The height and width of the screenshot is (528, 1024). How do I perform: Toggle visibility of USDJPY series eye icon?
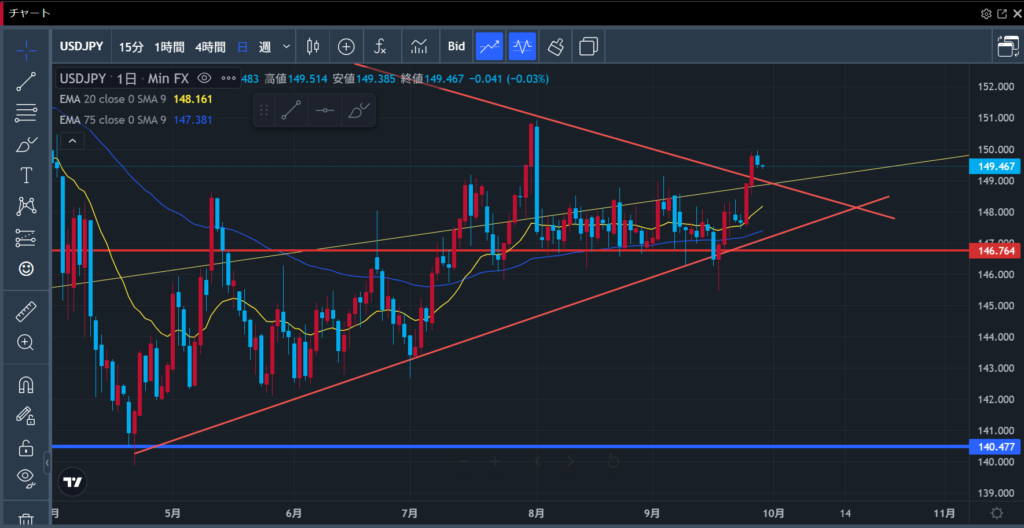[204, 78]
